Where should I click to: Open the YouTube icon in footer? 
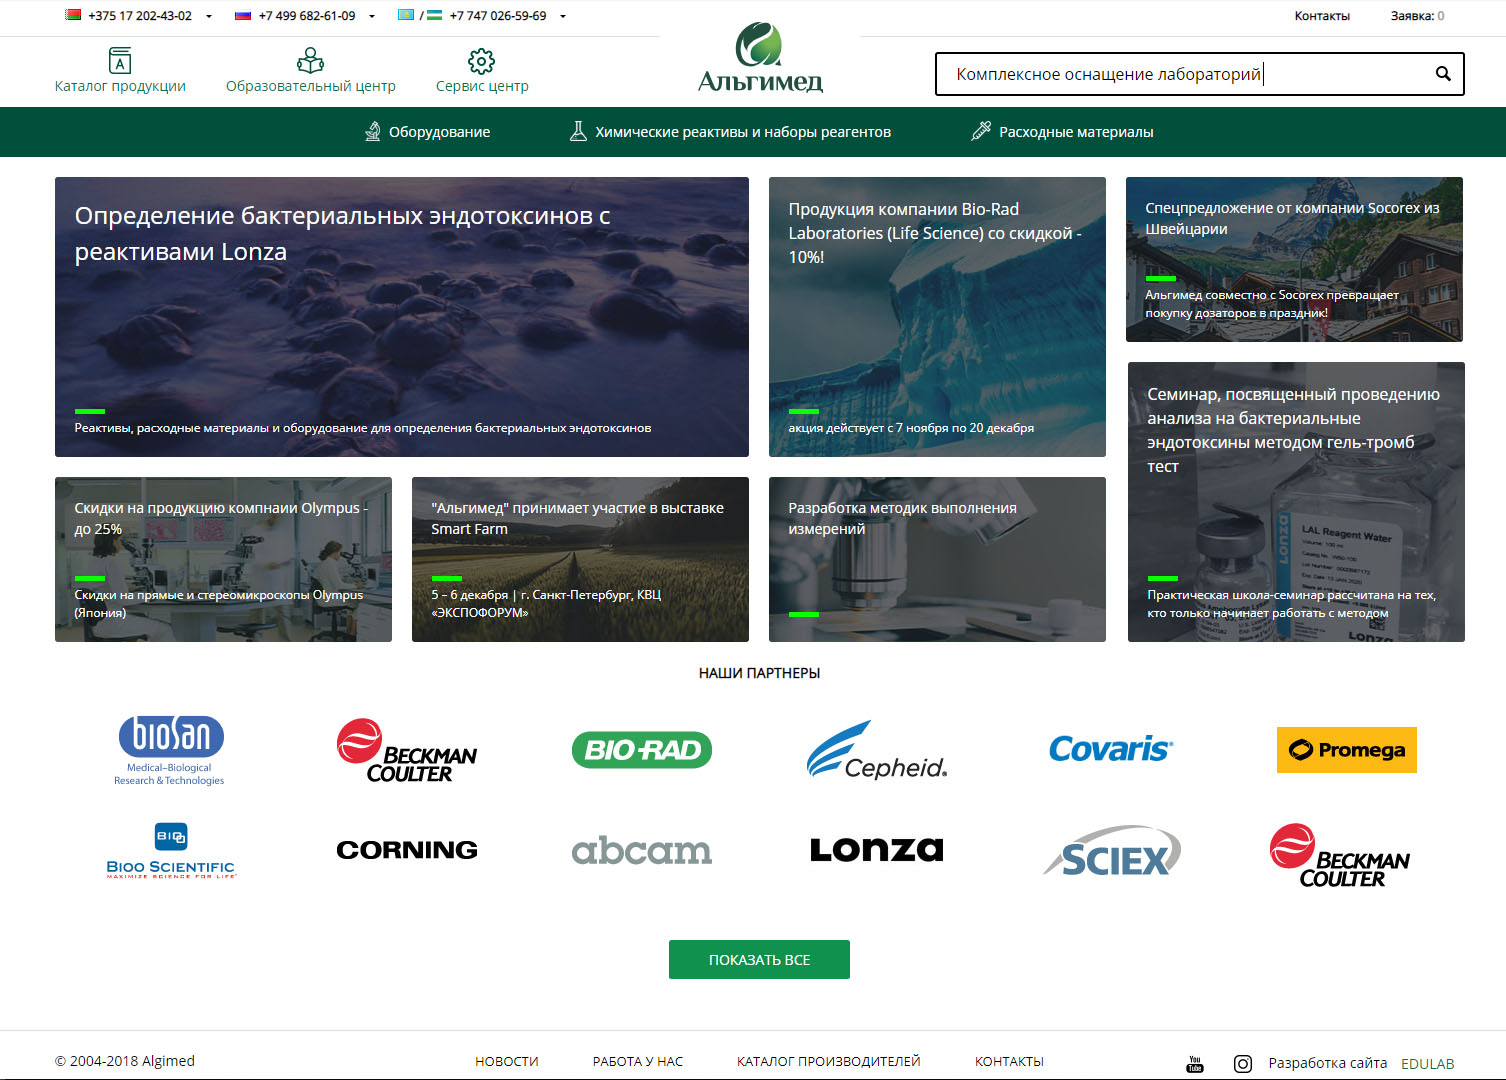tap(1195, 1064)
